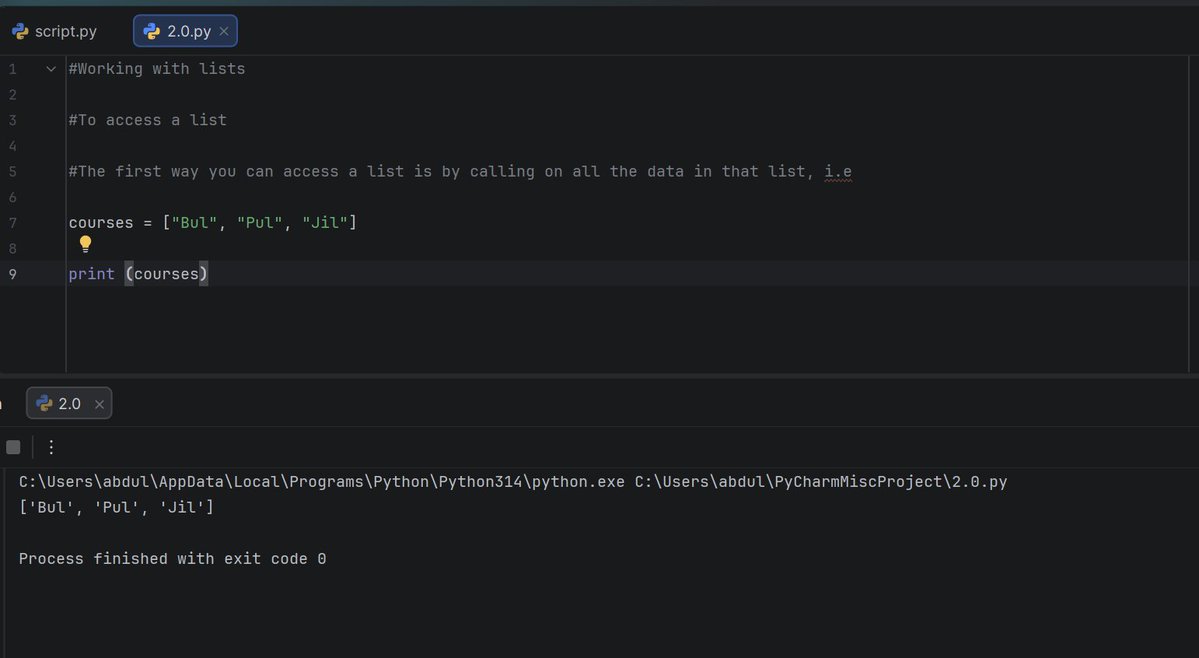The width and height of the screenshot is (1199, 658).
Task: Click the '#To access a list' comment
Action: tap(148, 120)
